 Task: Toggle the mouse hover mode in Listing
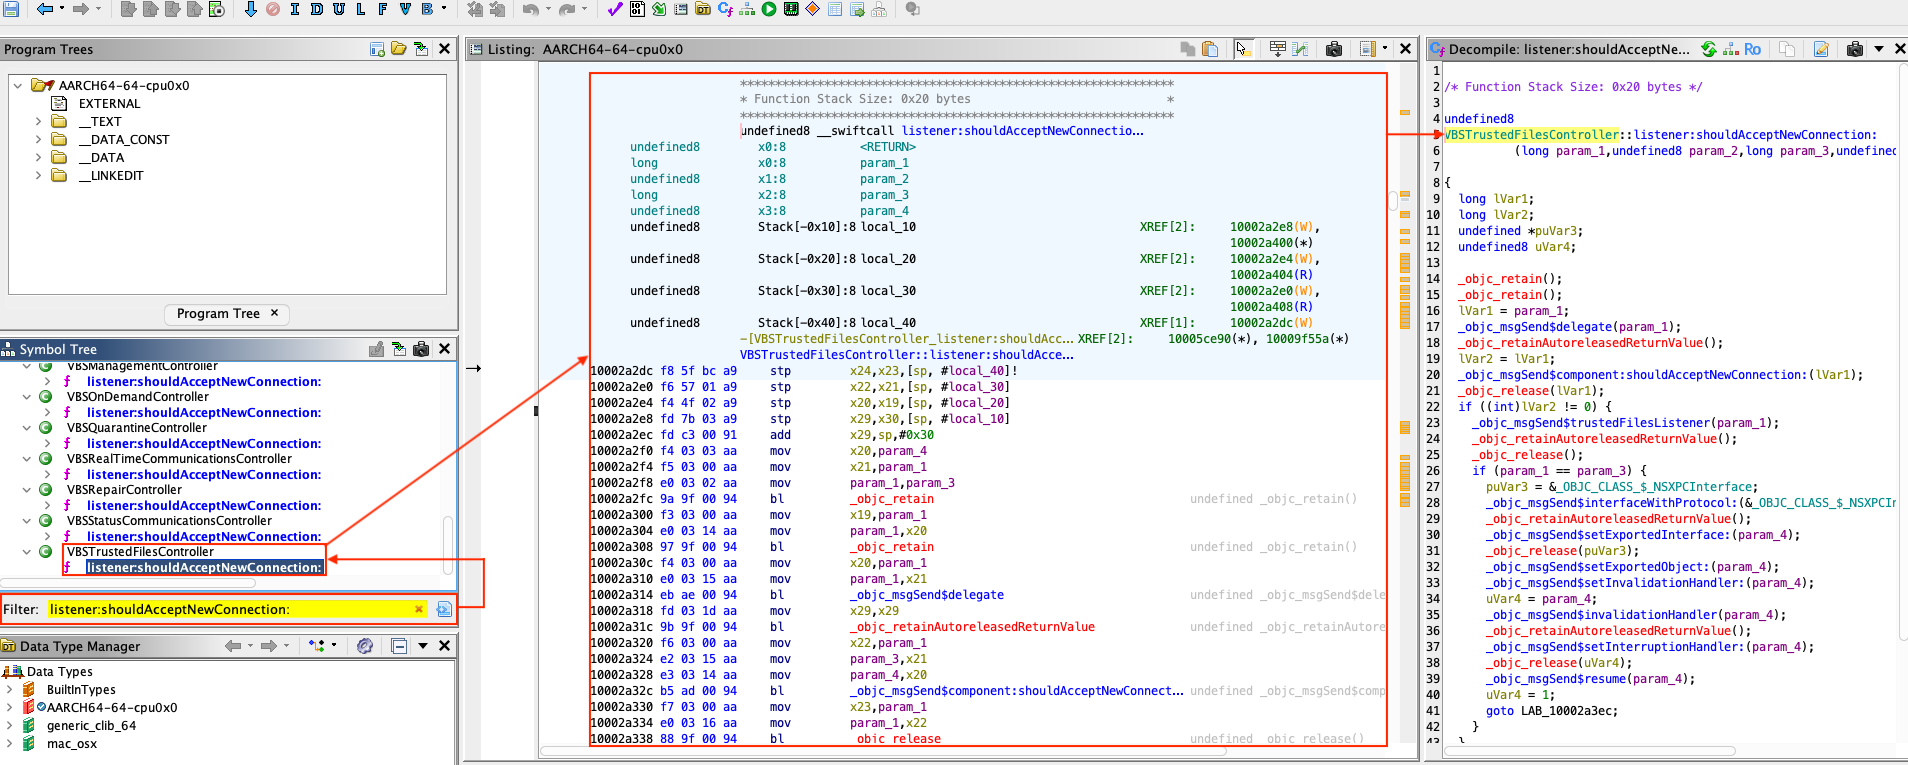(x=1243, y=49)
